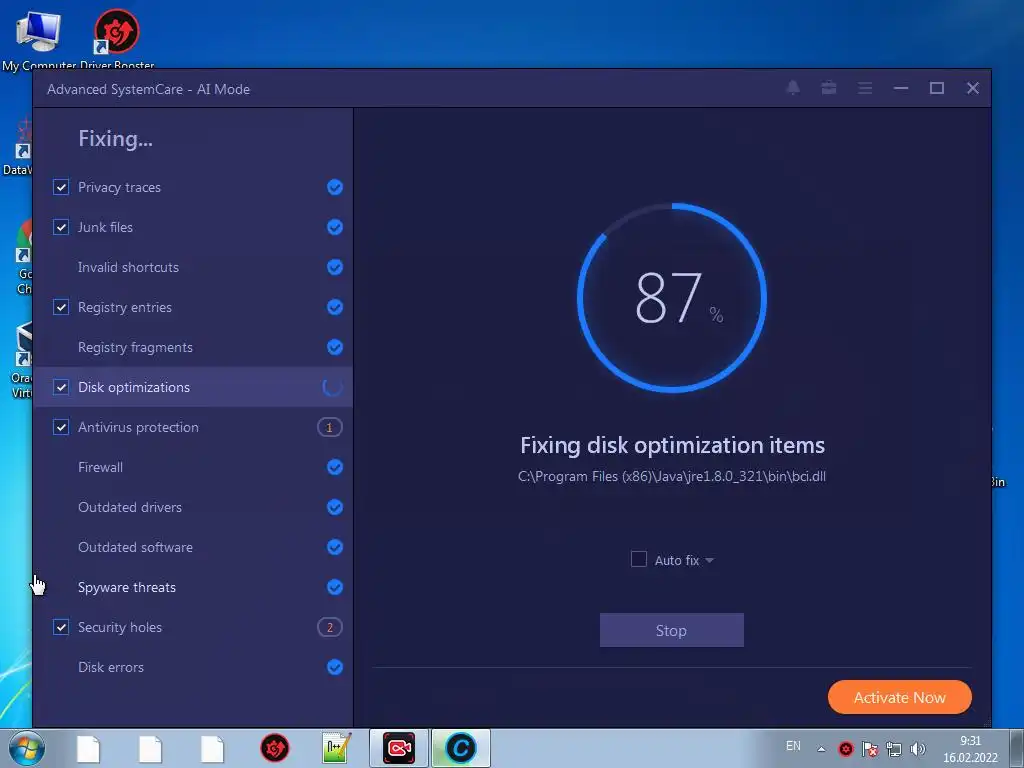Click the Activate Now button

point(899,697)
